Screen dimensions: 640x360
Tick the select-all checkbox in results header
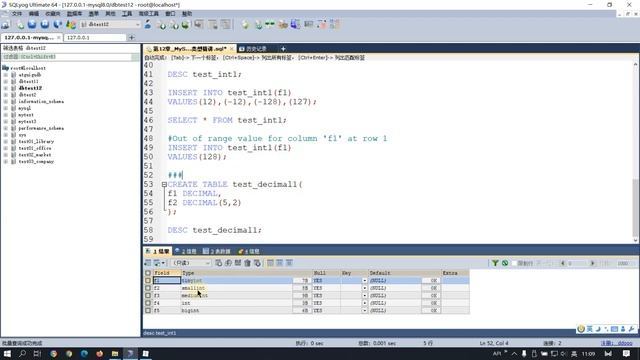click(x=148, y=273)
